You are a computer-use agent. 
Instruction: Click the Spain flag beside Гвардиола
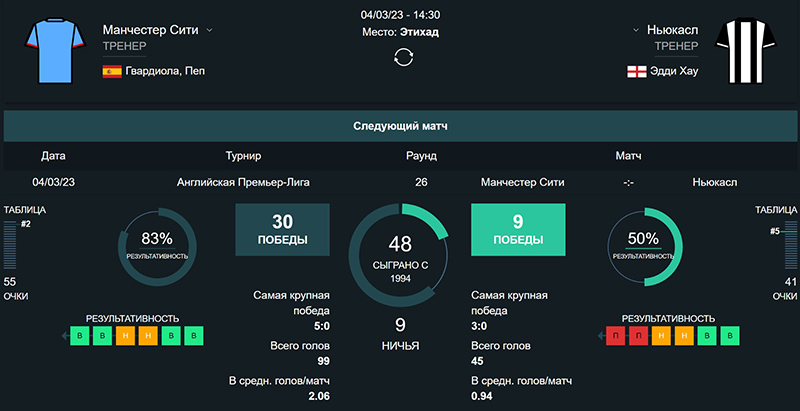[x=112, y=71]
